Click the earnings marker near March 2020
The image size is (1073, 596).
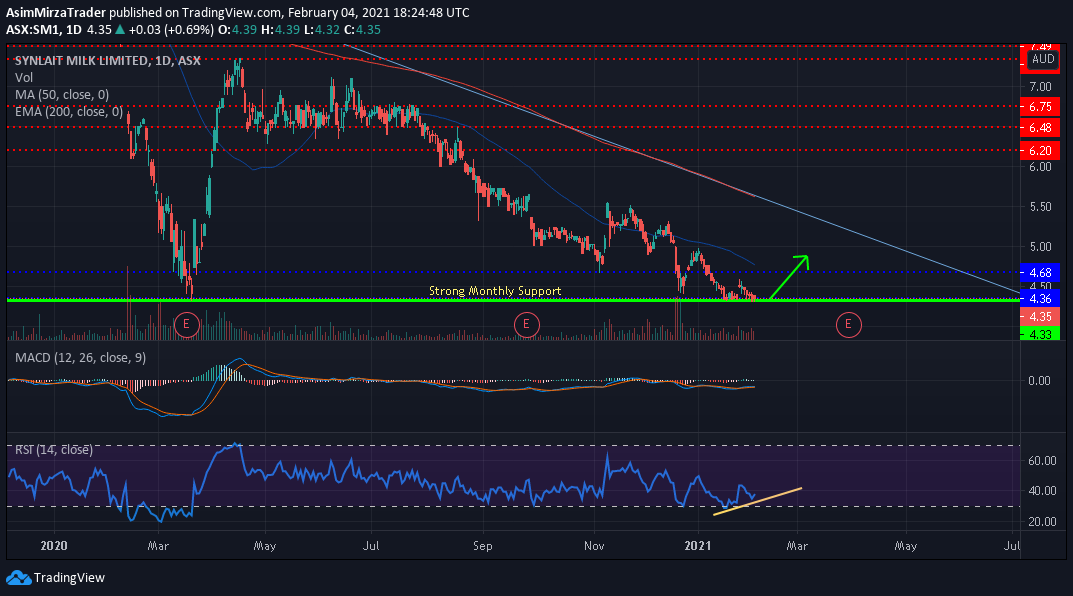[x=186, y=324]
